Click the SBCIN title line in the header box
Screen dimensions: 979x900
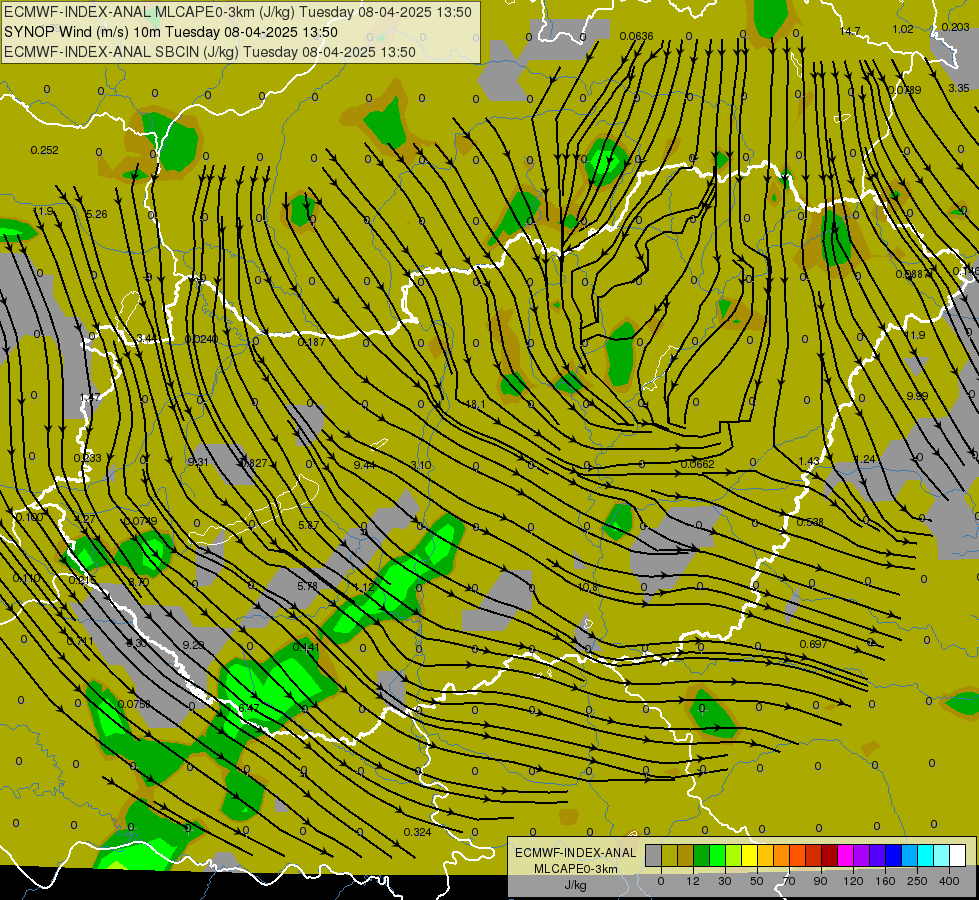coord(210,52)
